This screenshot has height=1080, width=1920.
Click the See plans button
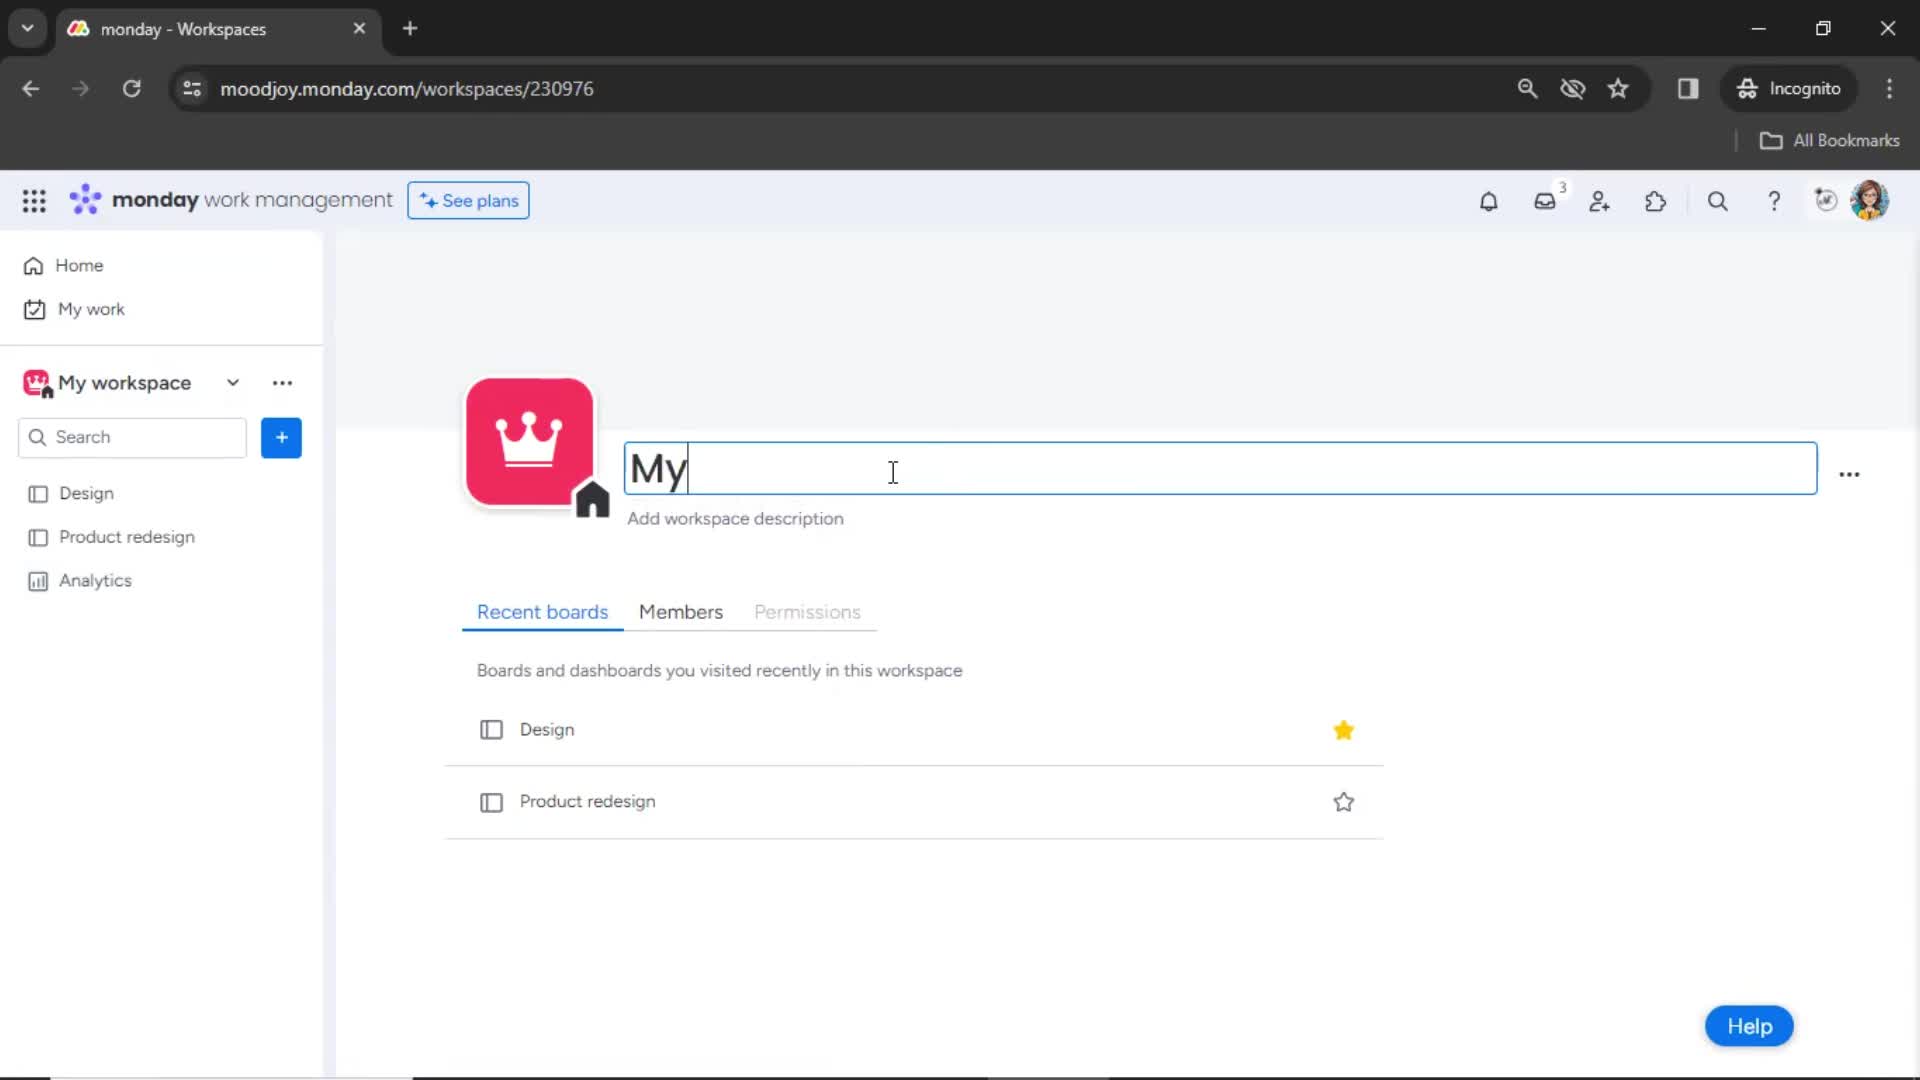(468, 200)
